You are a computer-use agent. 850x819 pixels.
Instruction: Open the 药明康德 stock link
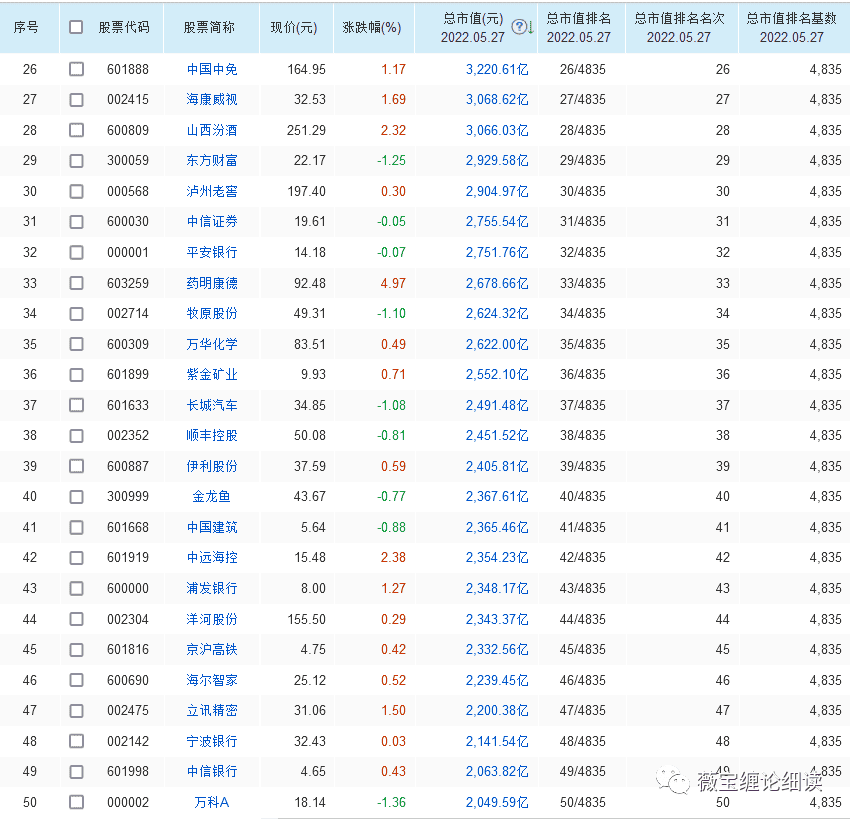[x=212, y=283]
